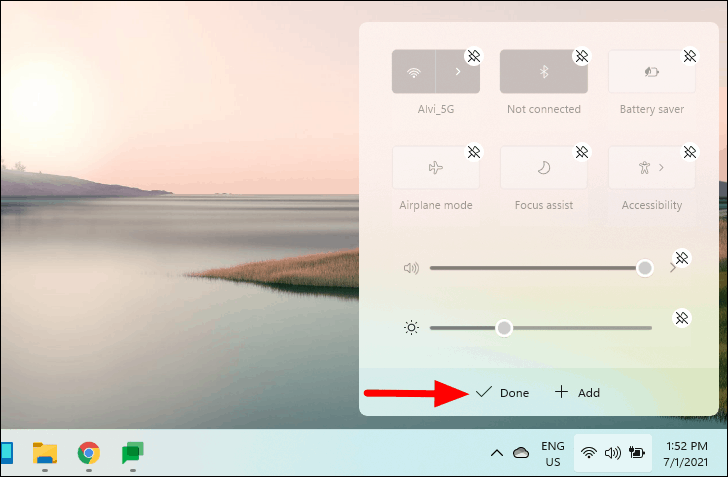Unpin the brightness slider

coord(682,318)
